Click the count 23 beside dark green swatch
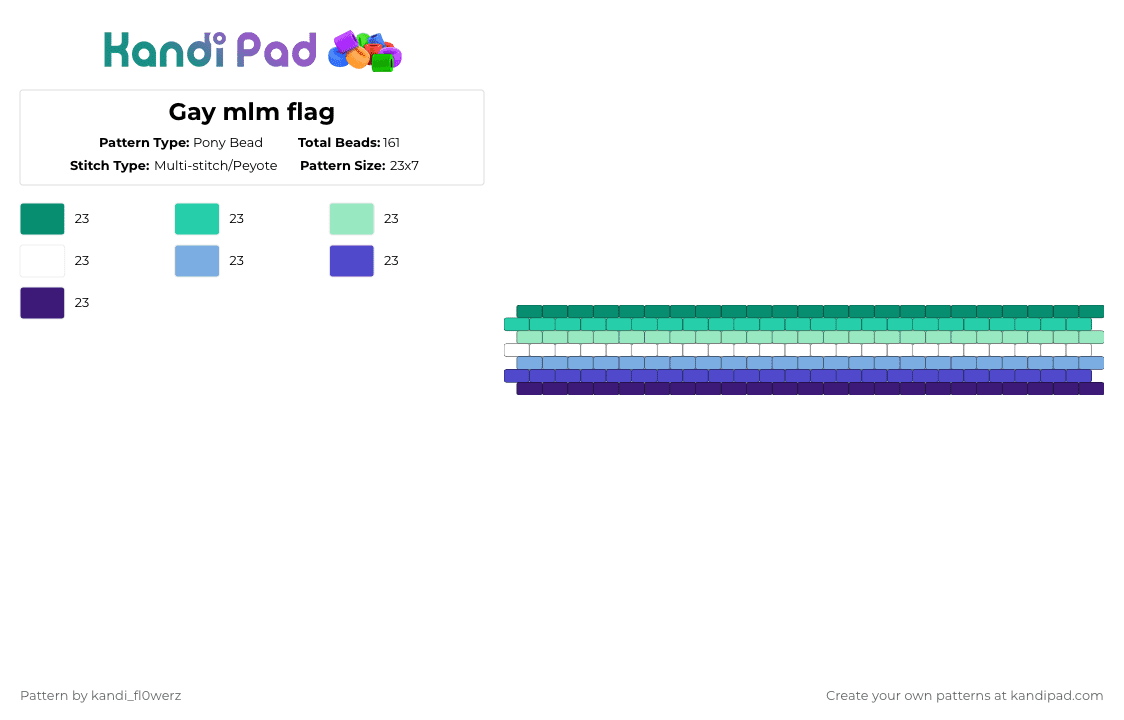The height and width of the screenshot is (720, 1124). pos(82,219)
